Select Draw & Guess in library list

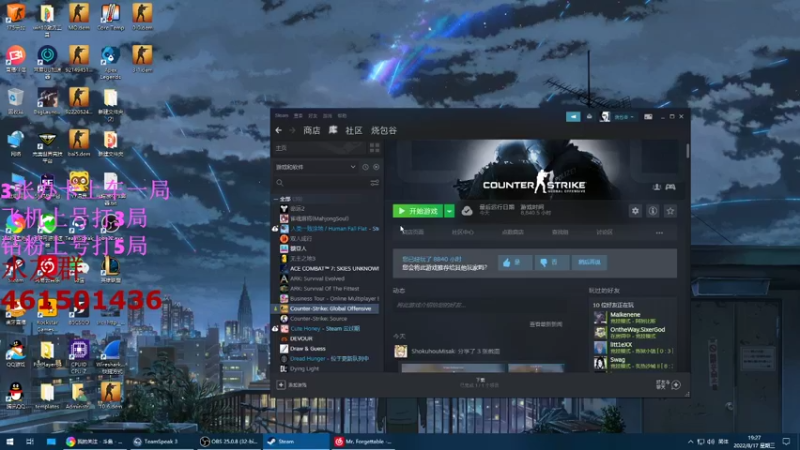click(x=308, y=349)
